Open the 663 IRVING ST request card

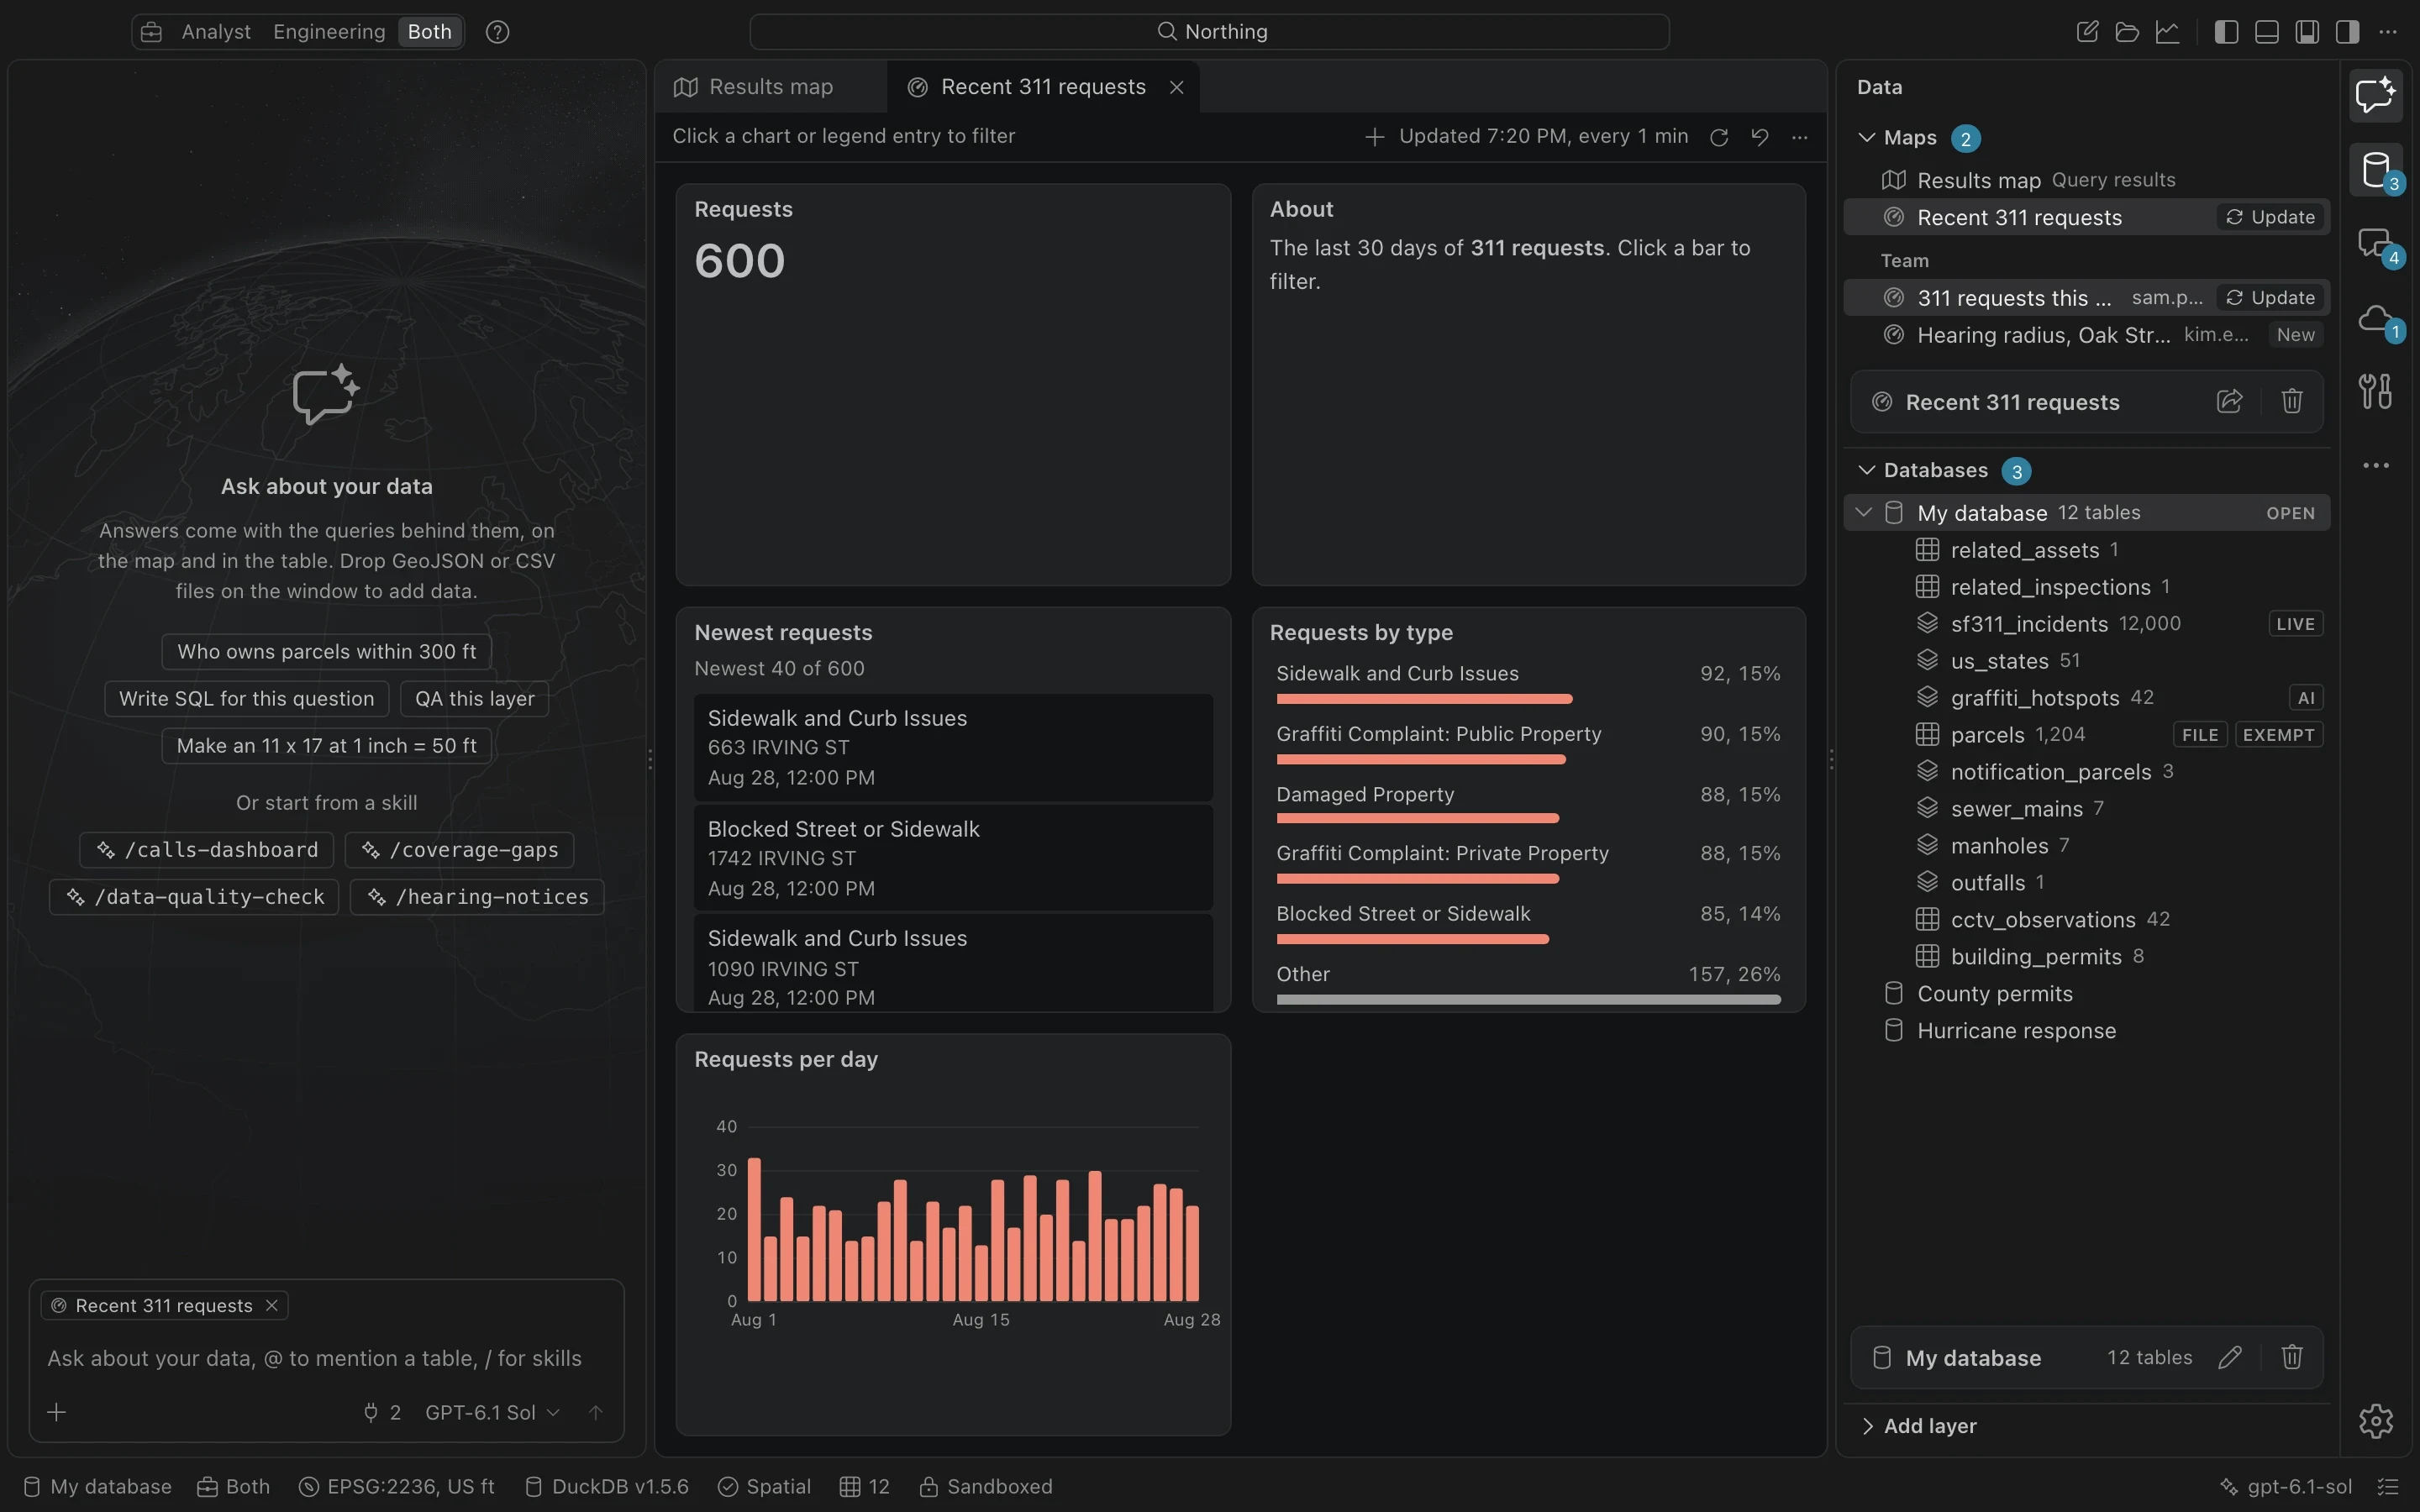953,747
